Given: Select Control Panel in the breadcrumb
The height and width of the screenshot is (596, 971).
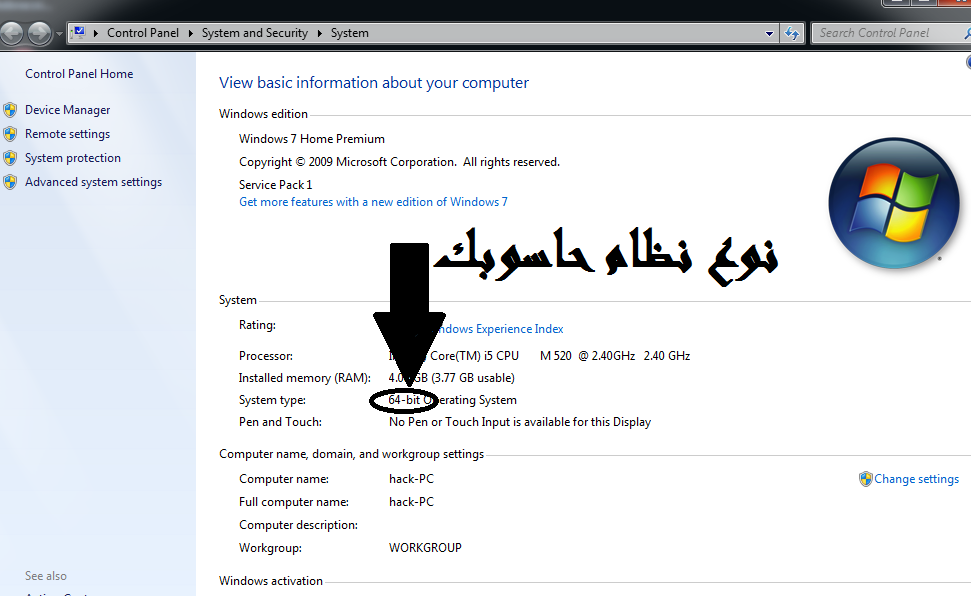Looking at the screenshot, I should pyautogui.click(x=143, y=33).
